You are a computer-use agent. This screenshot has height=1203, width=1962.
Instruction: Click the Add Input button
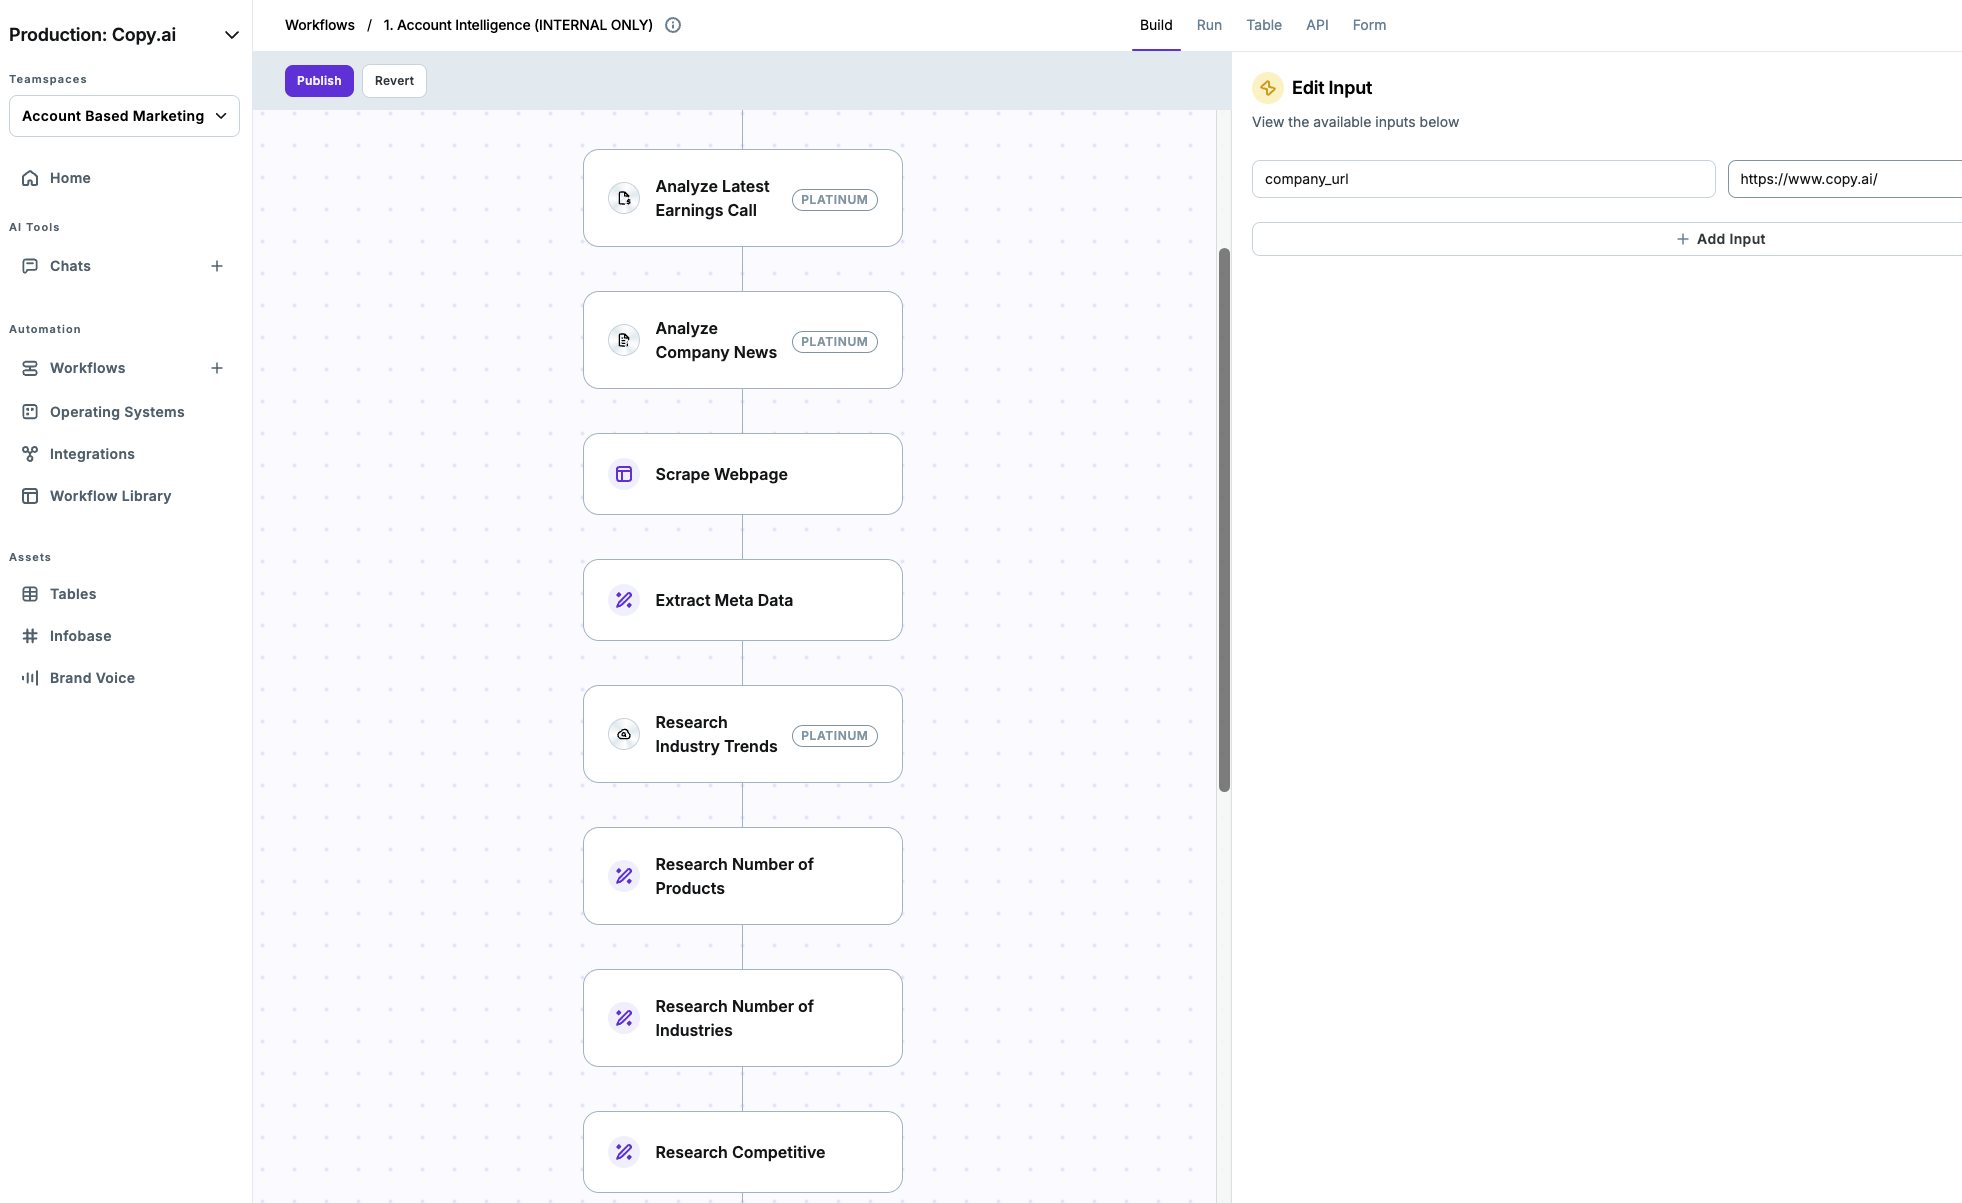tap(1720, 239)
